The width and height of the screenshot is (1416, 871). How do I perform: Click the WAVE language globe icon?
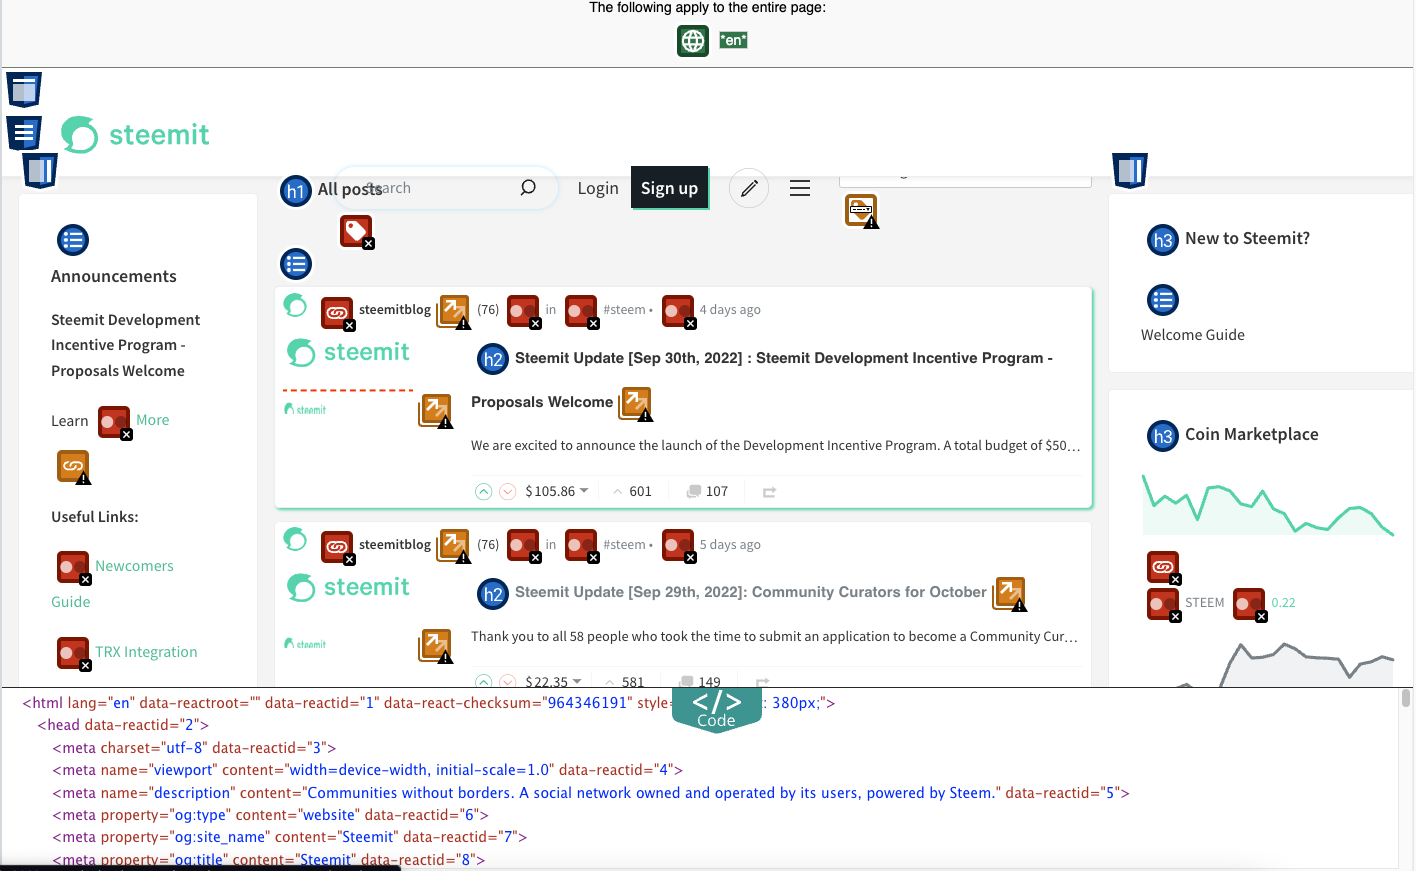[x=693, y=41]
